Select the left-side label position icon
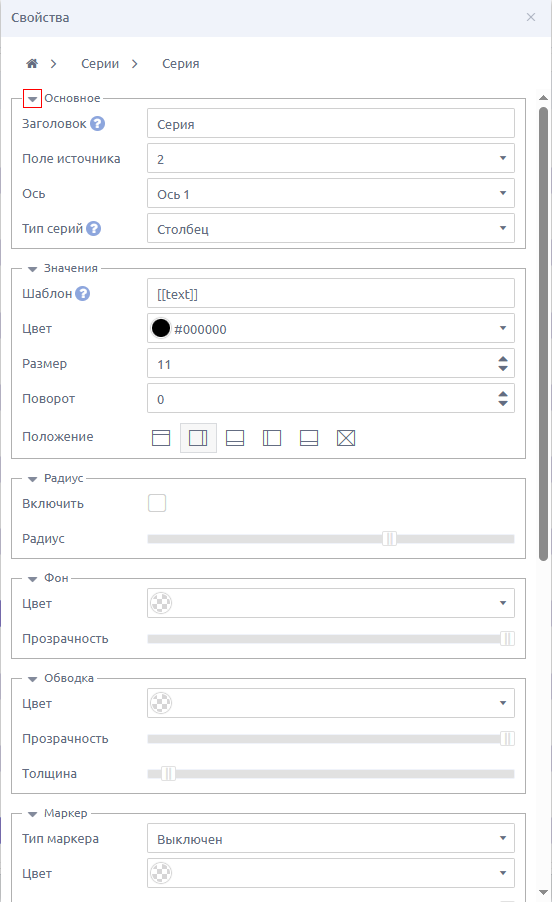 pyautogui.click(x=272, y=438)
